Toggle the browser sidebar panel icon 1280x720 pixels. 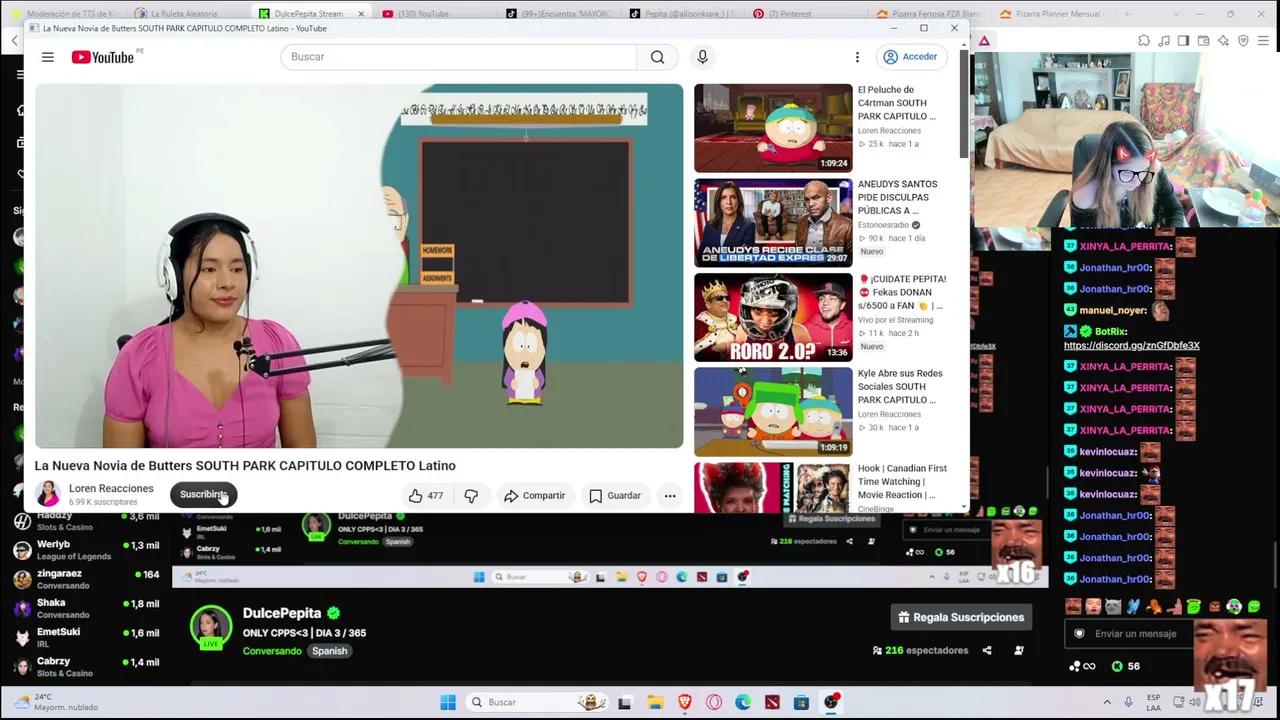click(x=1183, y=41)
